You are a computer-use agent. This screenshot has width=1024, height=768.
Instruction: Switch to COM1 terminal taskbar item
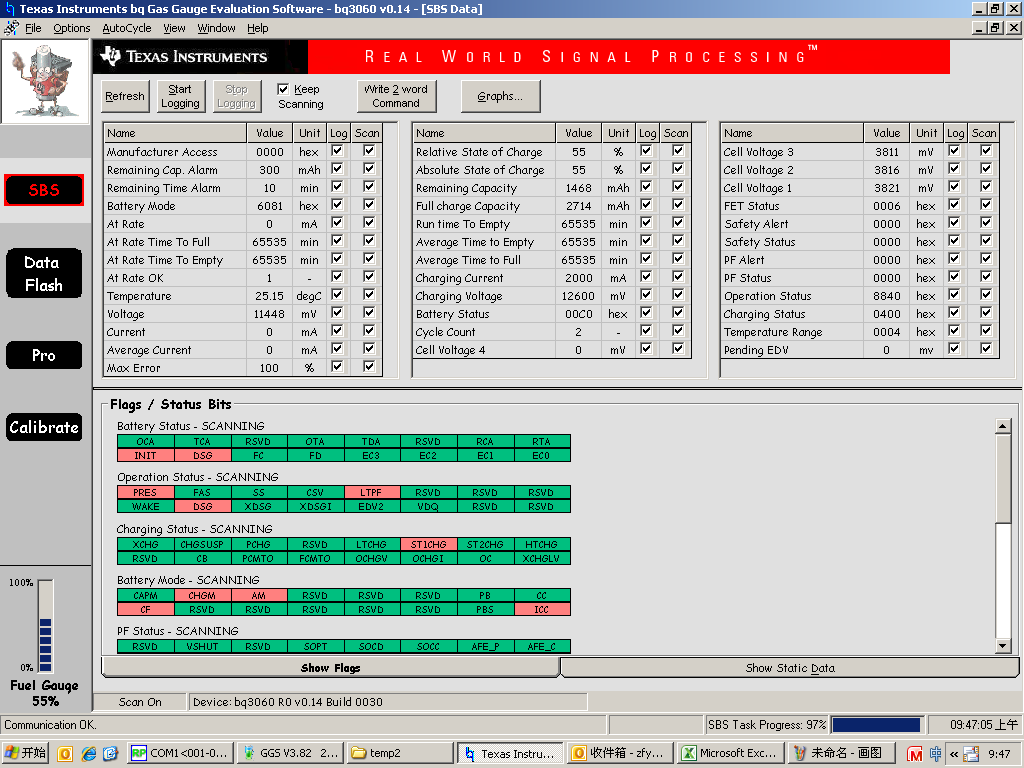(x=180, y=753)
